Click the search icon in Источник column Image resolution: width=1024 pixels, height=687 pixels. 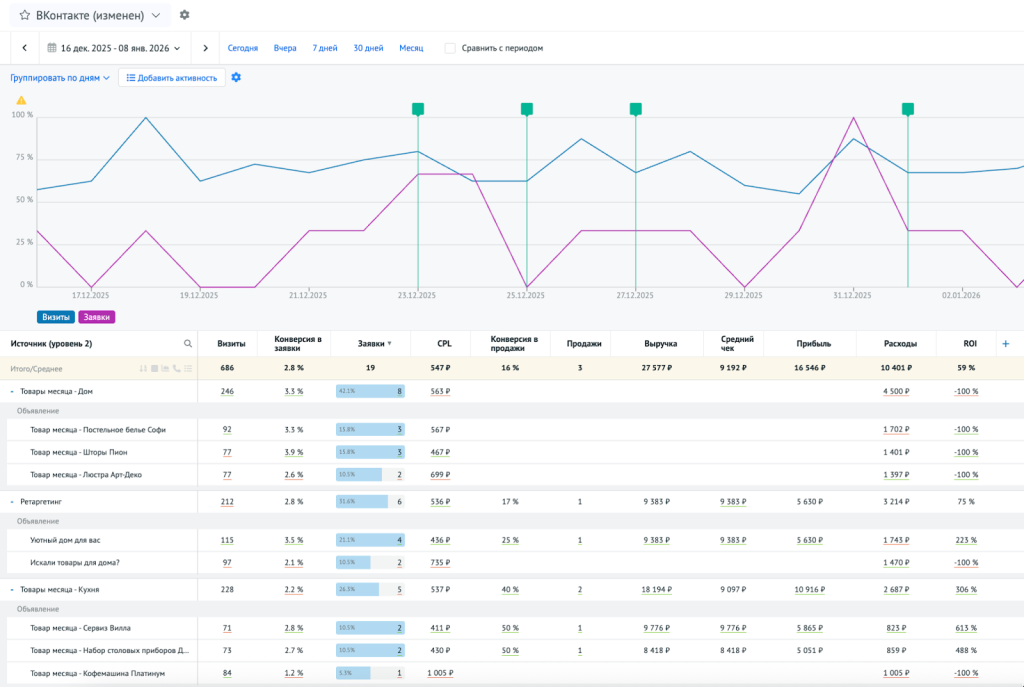pyautogui.click(x=187, y=344)
